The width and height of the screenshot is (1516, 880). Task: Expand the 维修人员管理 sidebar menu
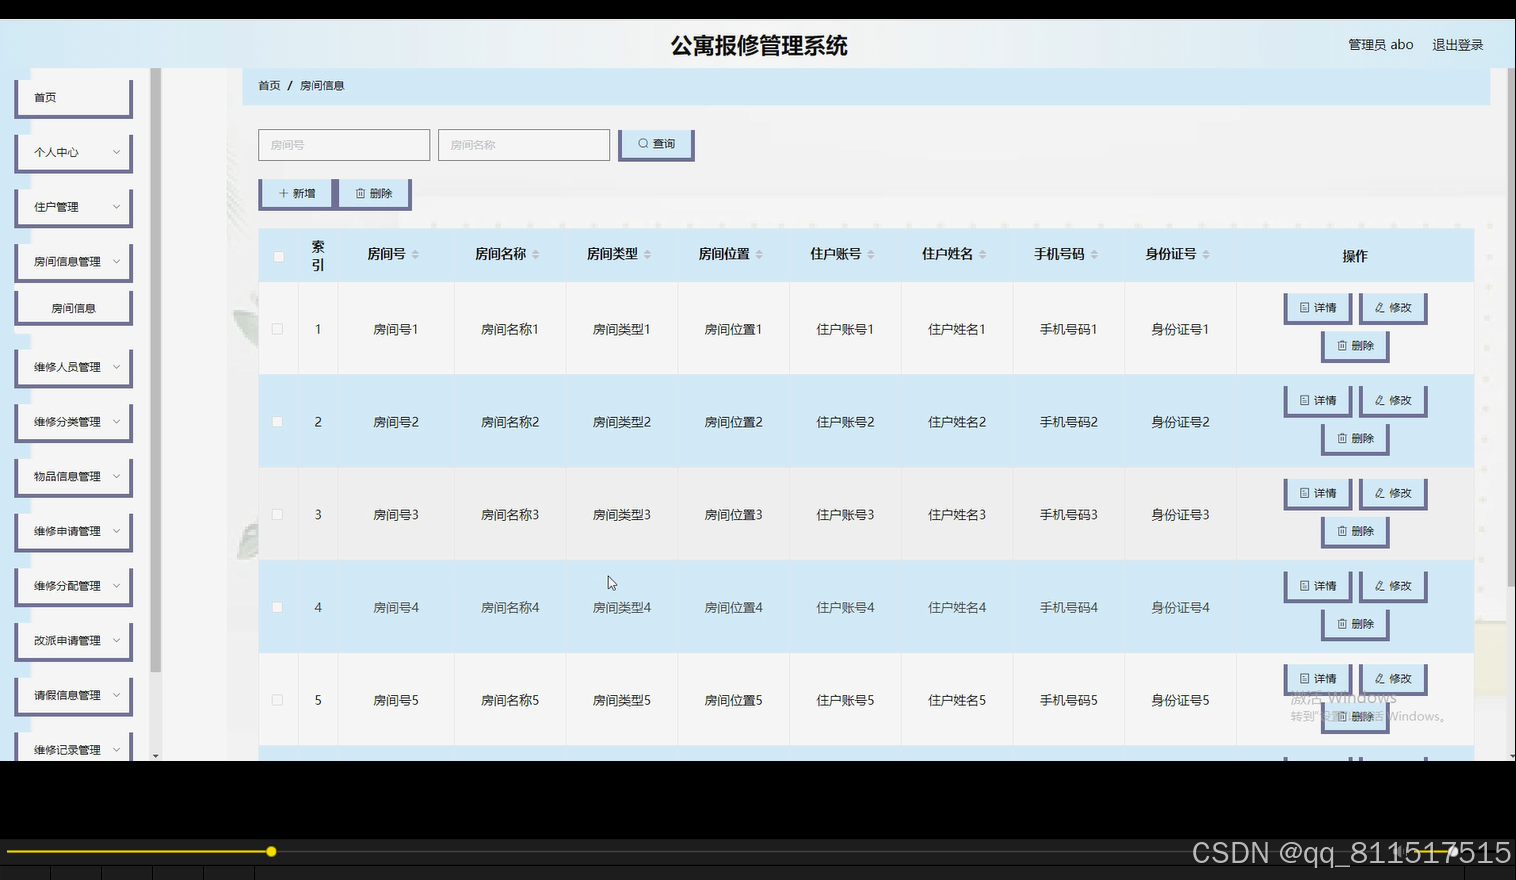pos(73,368)
